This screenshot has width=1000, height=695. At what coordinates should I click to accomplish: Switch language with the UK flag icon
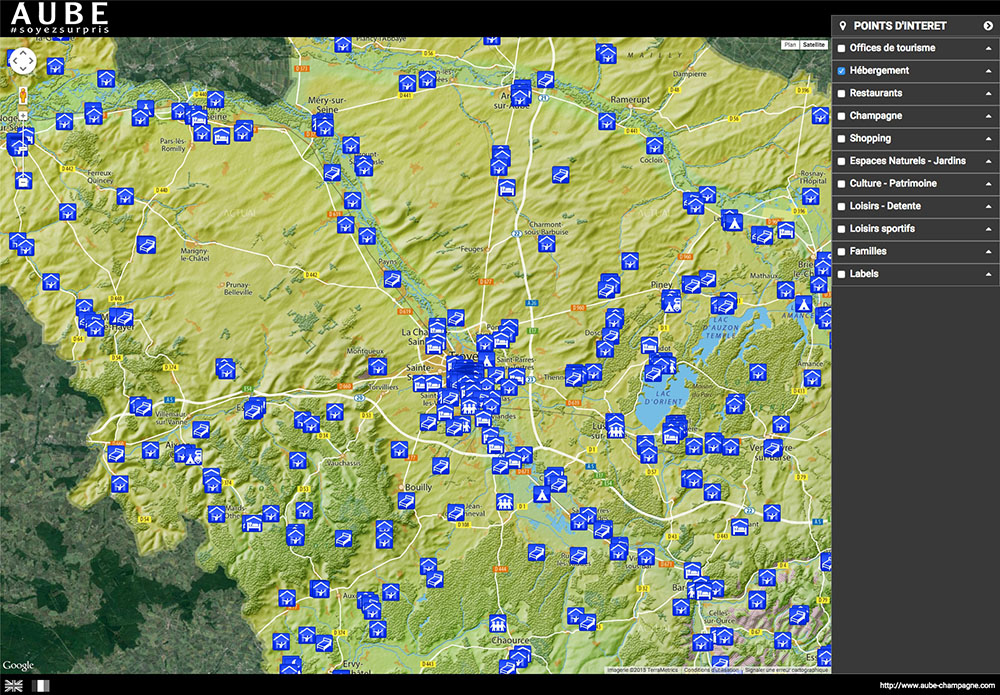click(x=13, y=686)
